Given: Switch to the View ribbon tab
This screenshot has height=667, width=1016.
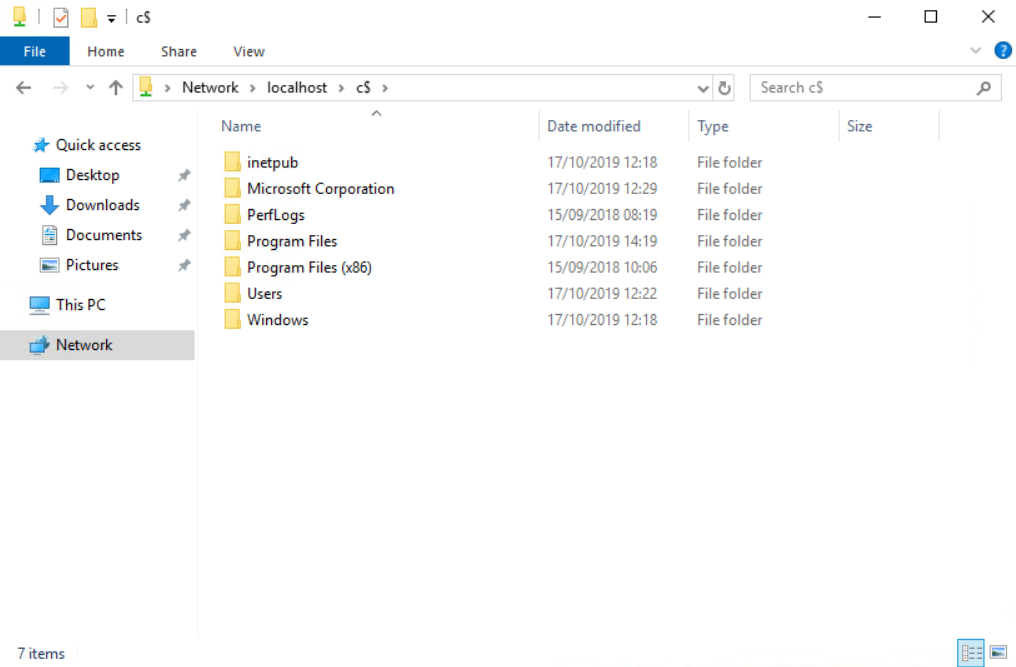Looking at the screenshot, I should pyautogui.click(x=249, y=51).
